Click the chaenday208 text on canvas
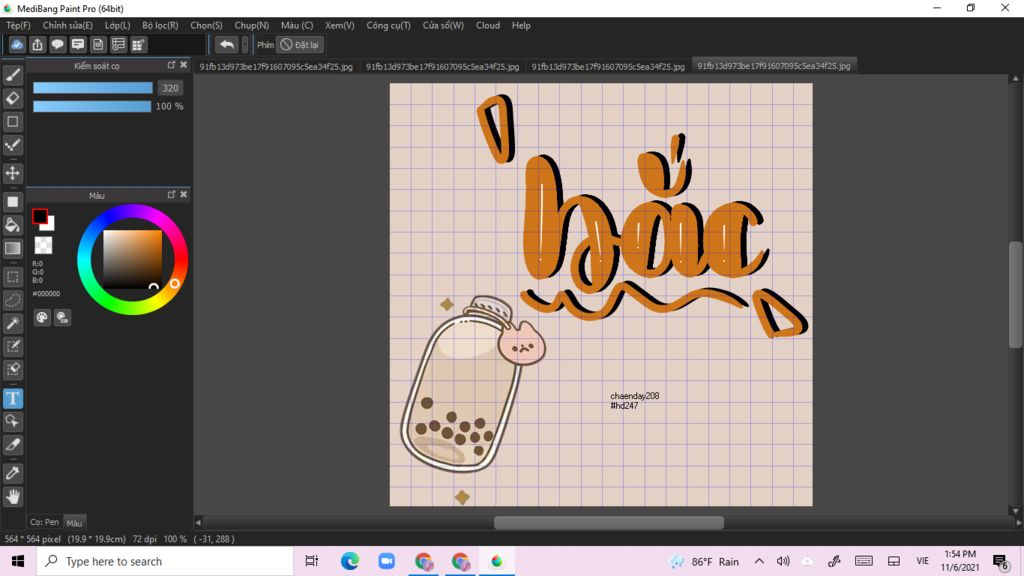 click(635, 396)
